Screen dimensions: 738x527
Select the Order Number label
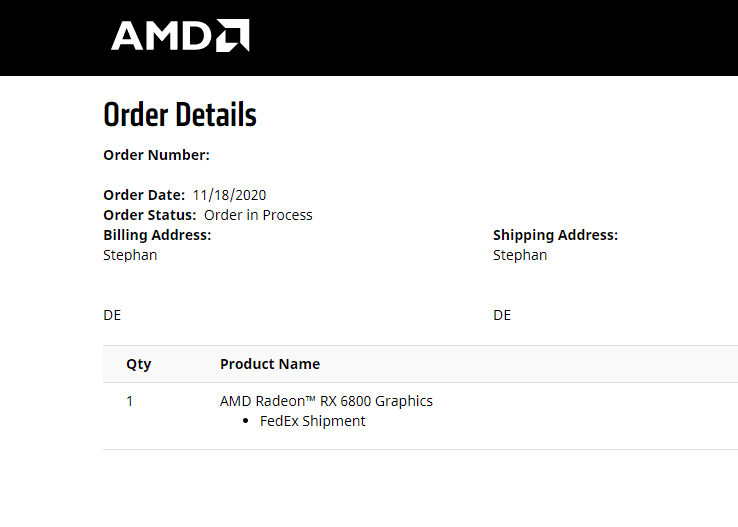pos(156,155)
